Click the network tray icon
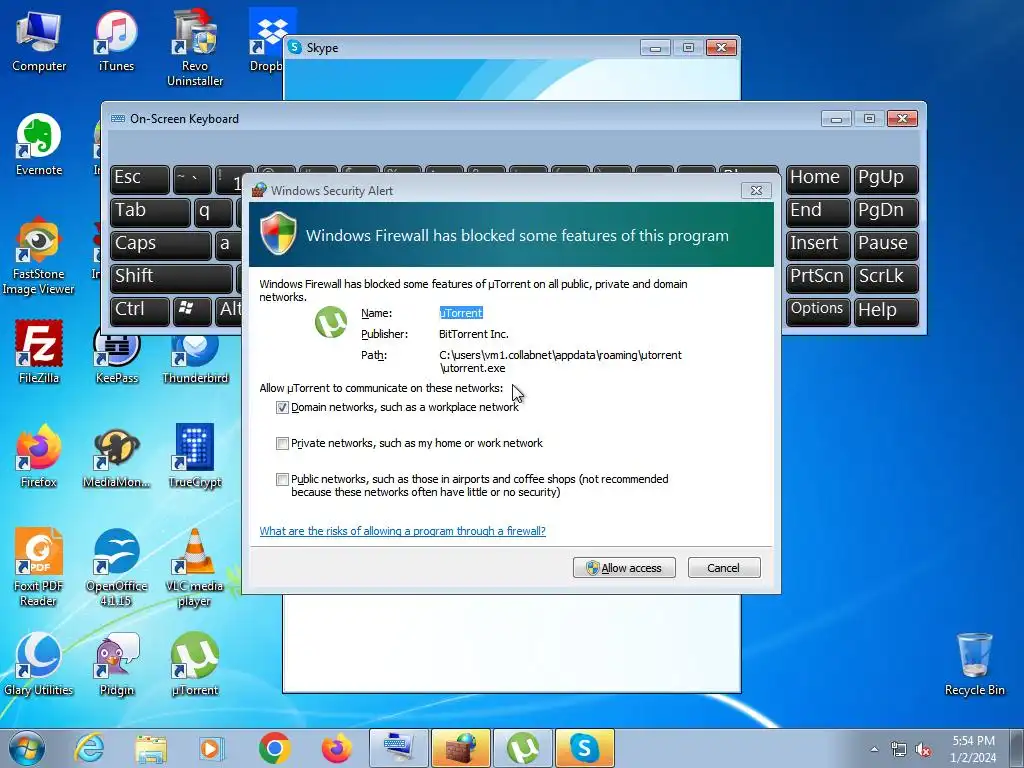Image resolution: width=1024 pixels, height=768 pixels. pyautogui.click(x=899, y=749)
